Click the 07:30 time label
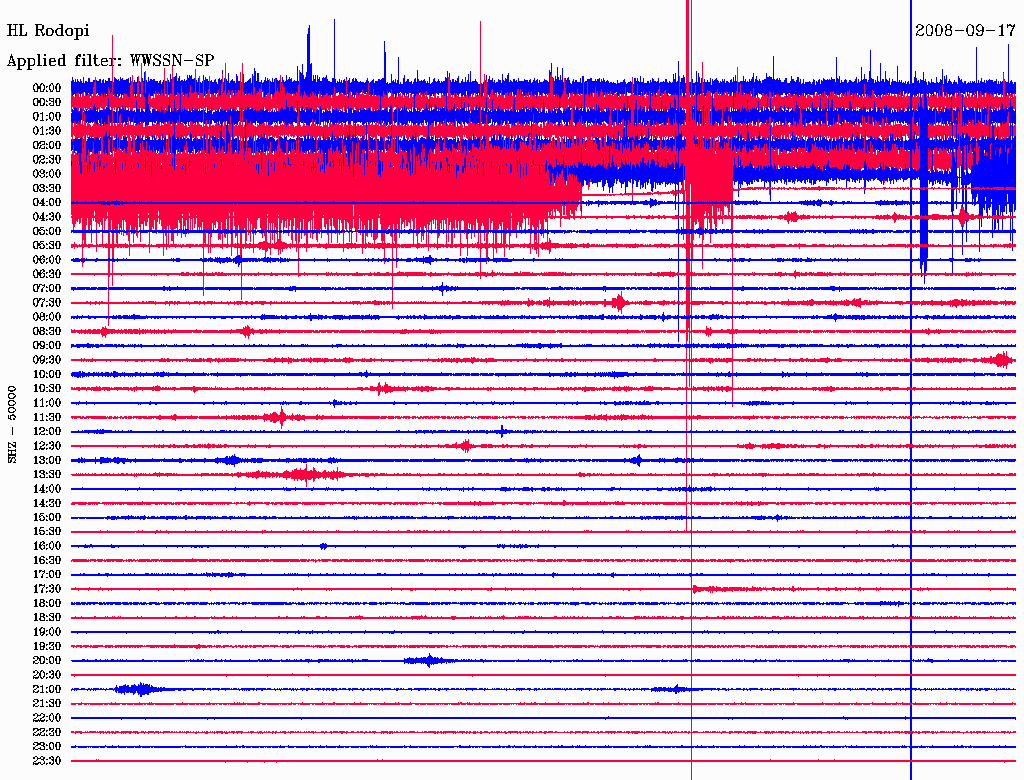Screen dimensions: 1024x780 coord(47,302)
